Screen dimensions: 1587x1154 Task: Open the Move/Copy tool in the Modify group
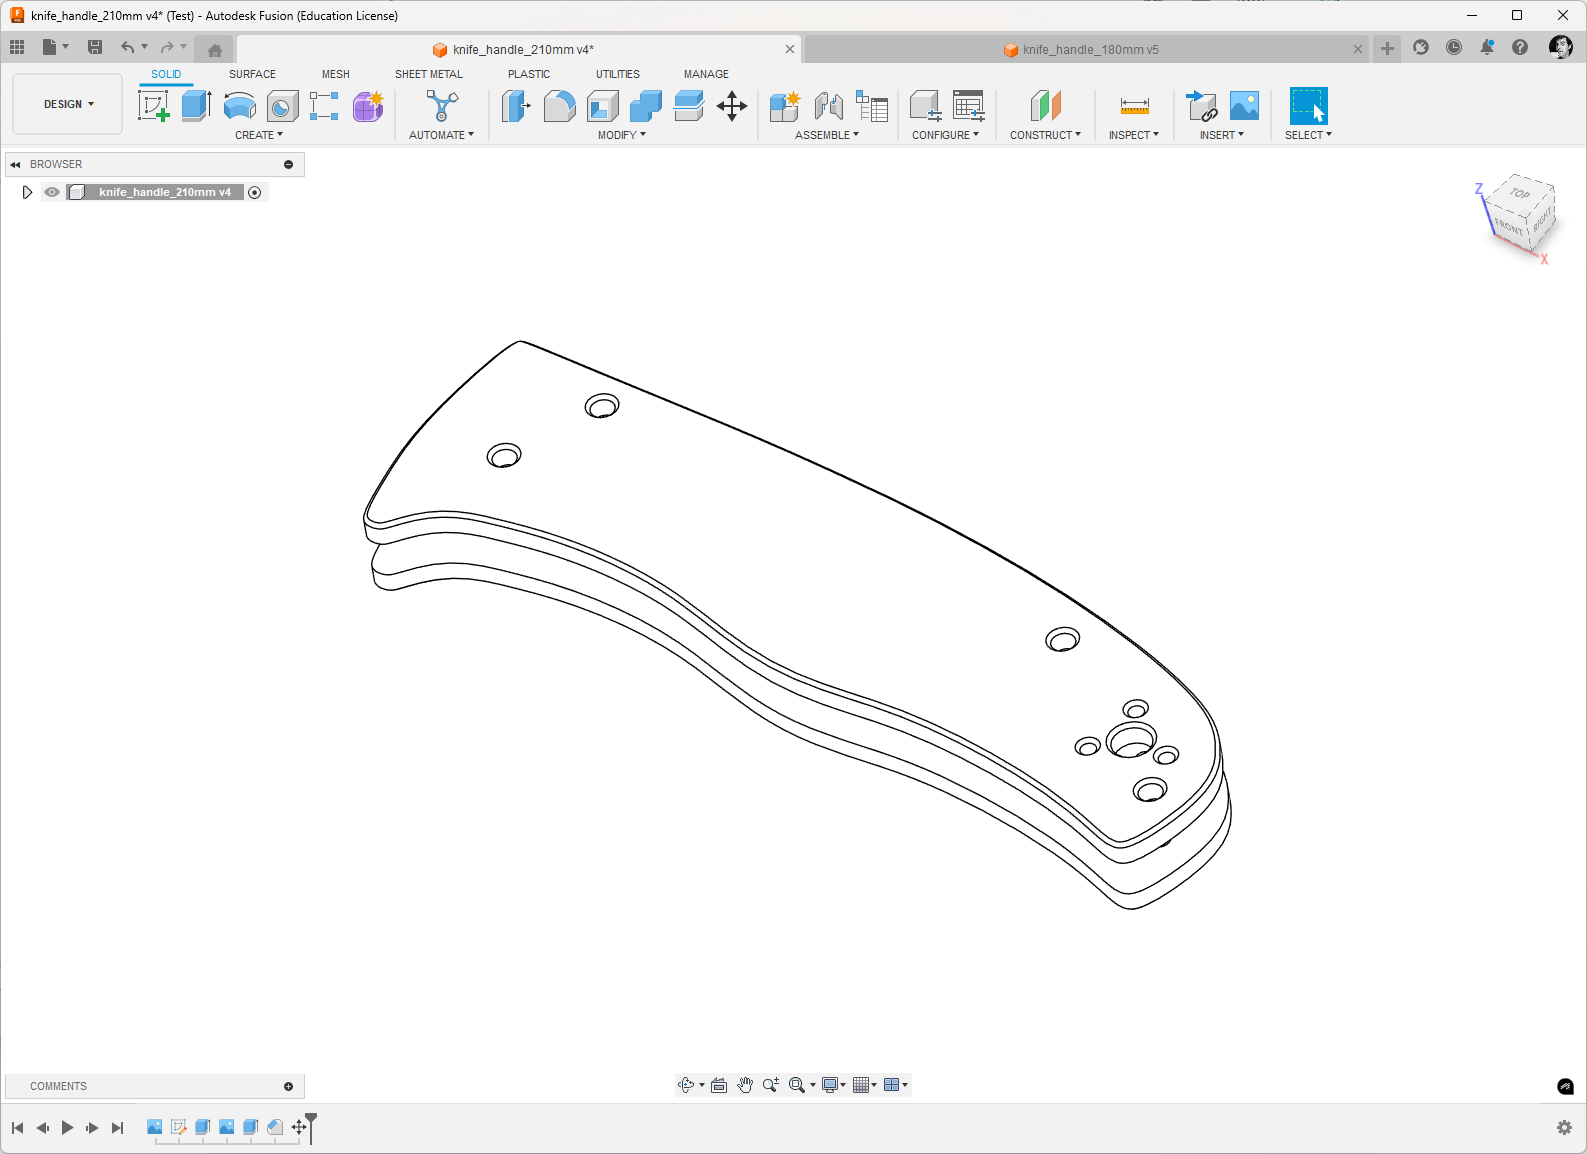(732, 106)
